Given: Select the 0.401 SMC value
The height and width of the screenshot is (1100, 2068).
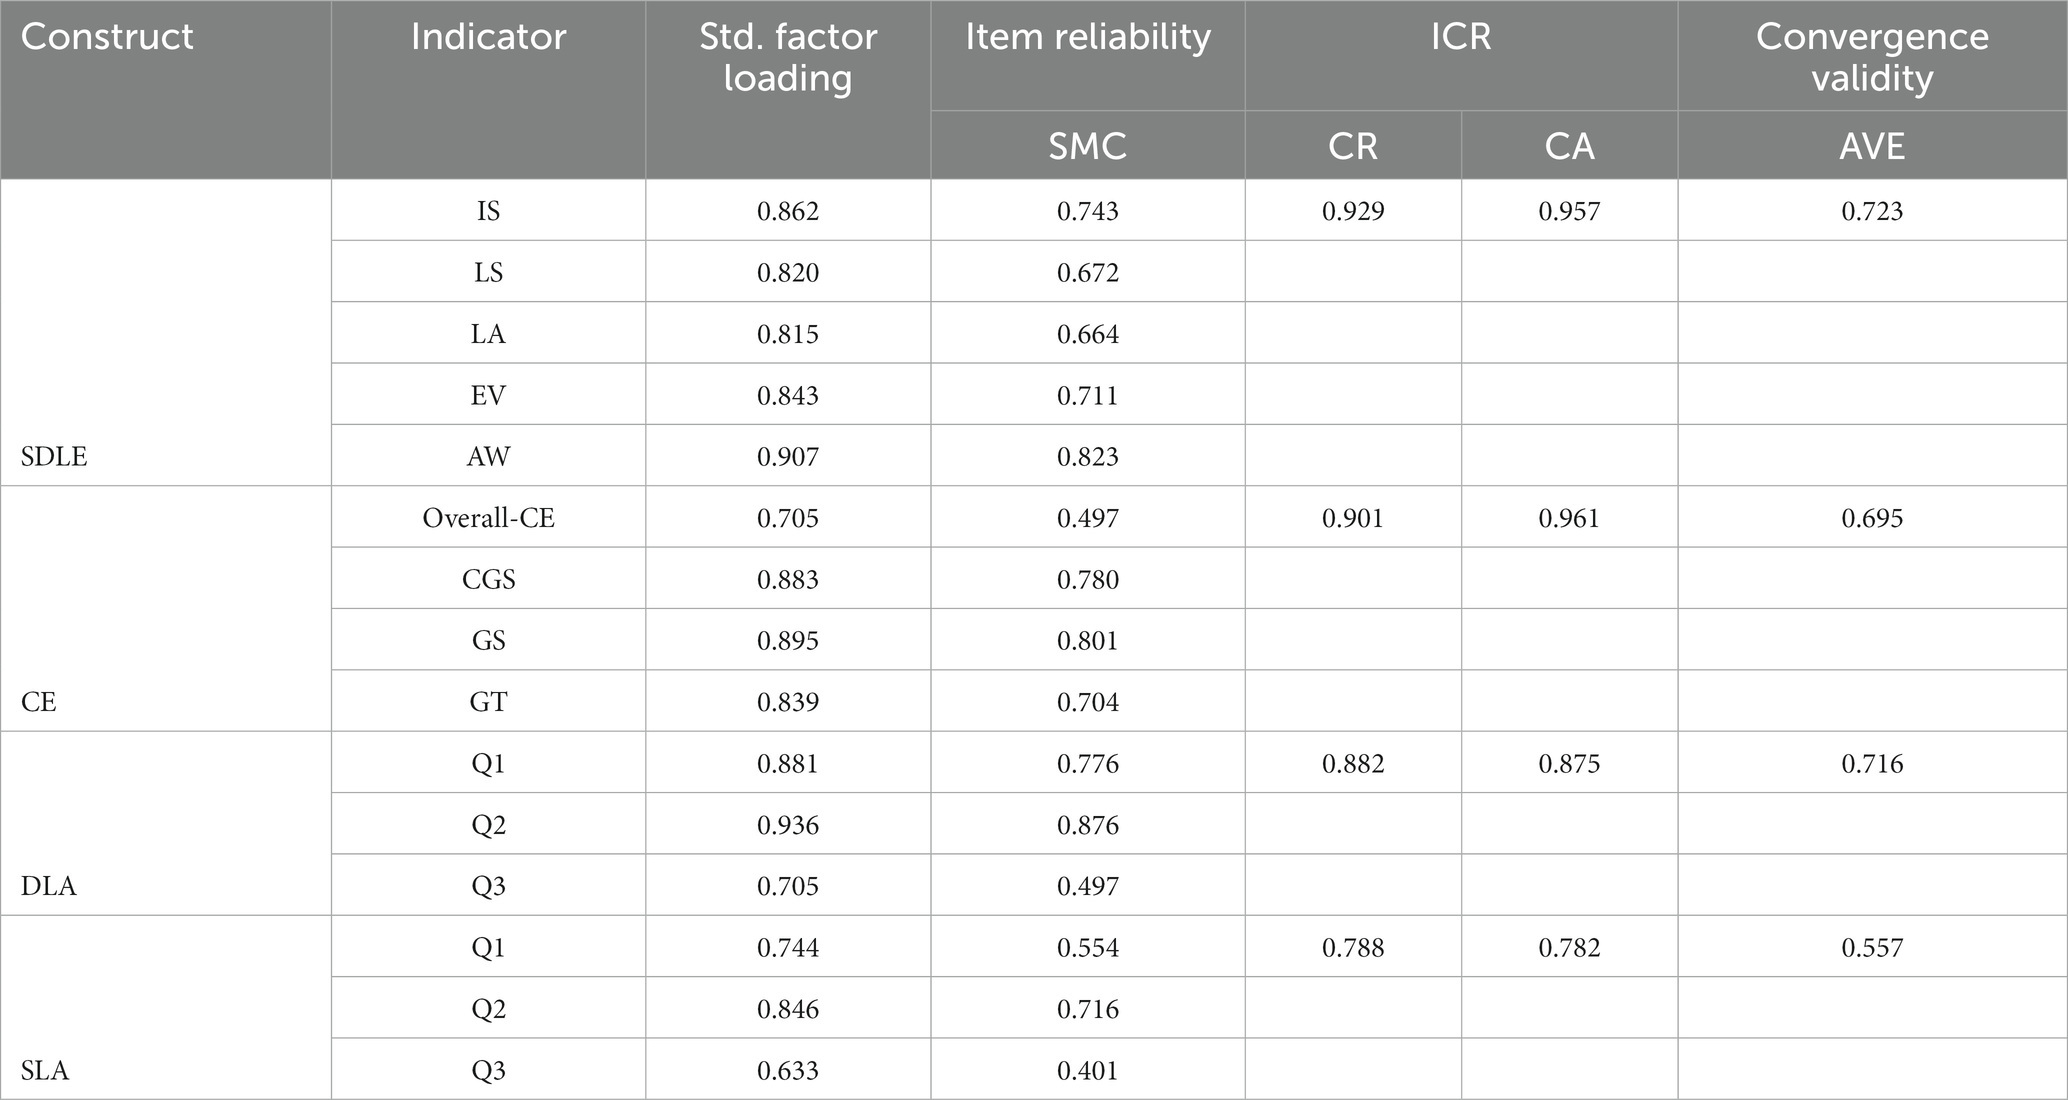Looking at the screenshot, I should pyautogui.click(x=1088, y=1071).
